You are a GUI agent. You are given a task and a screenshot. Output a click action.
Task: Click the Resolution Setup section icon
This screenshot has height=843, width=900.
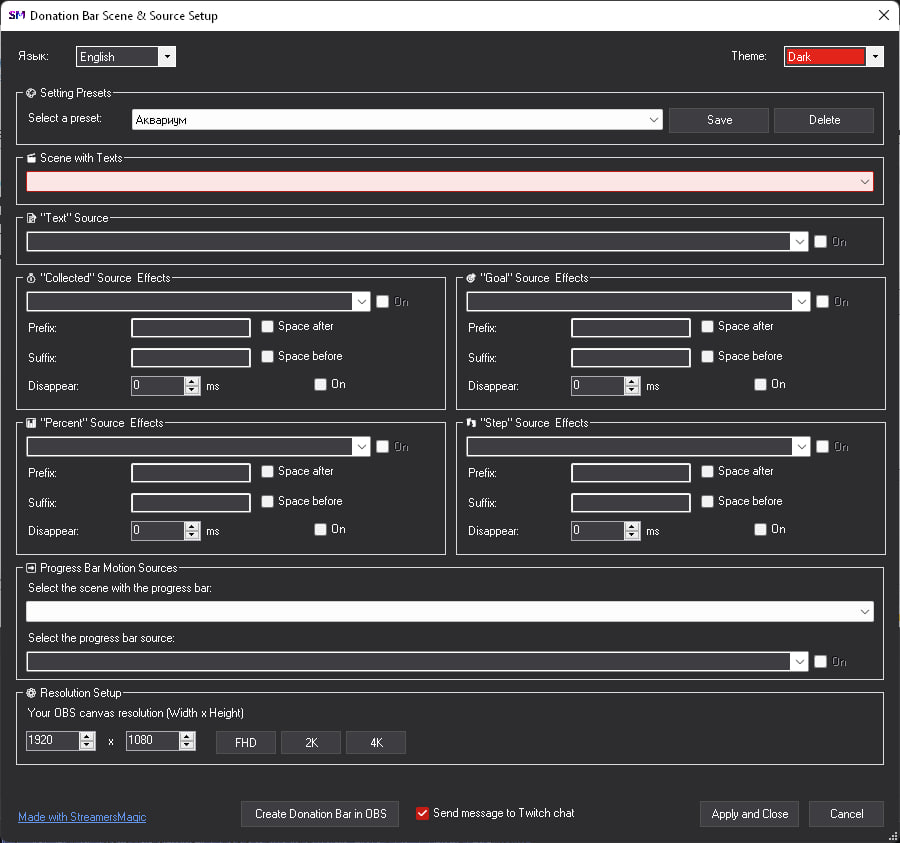(31, 693)
